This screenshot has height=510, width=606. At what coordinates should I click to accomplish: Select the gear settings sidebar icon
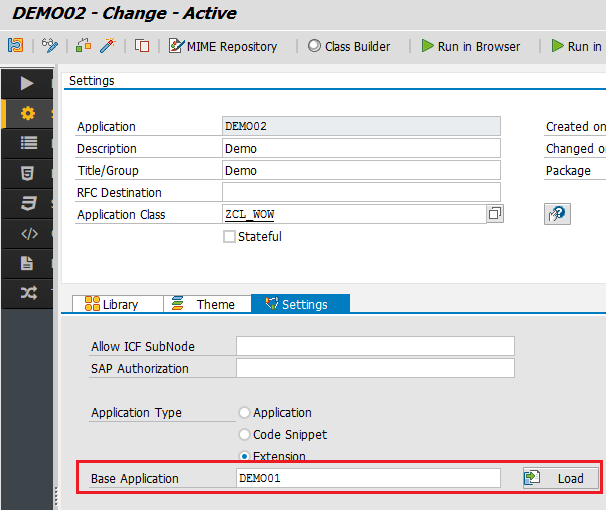(28, 114)
